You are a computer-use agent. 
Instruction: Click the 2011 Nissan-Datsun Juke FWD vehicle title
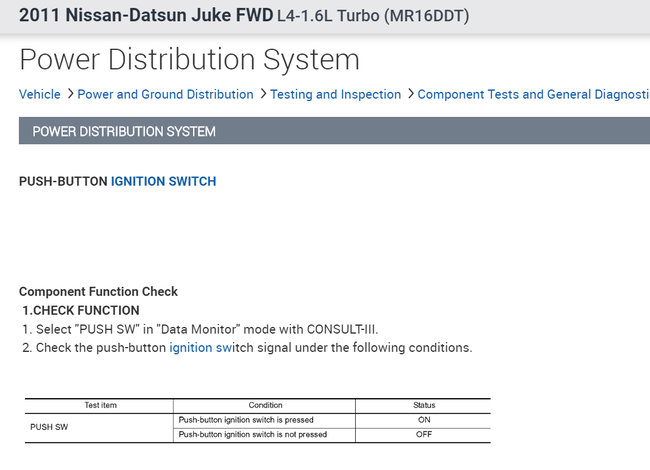146,16
